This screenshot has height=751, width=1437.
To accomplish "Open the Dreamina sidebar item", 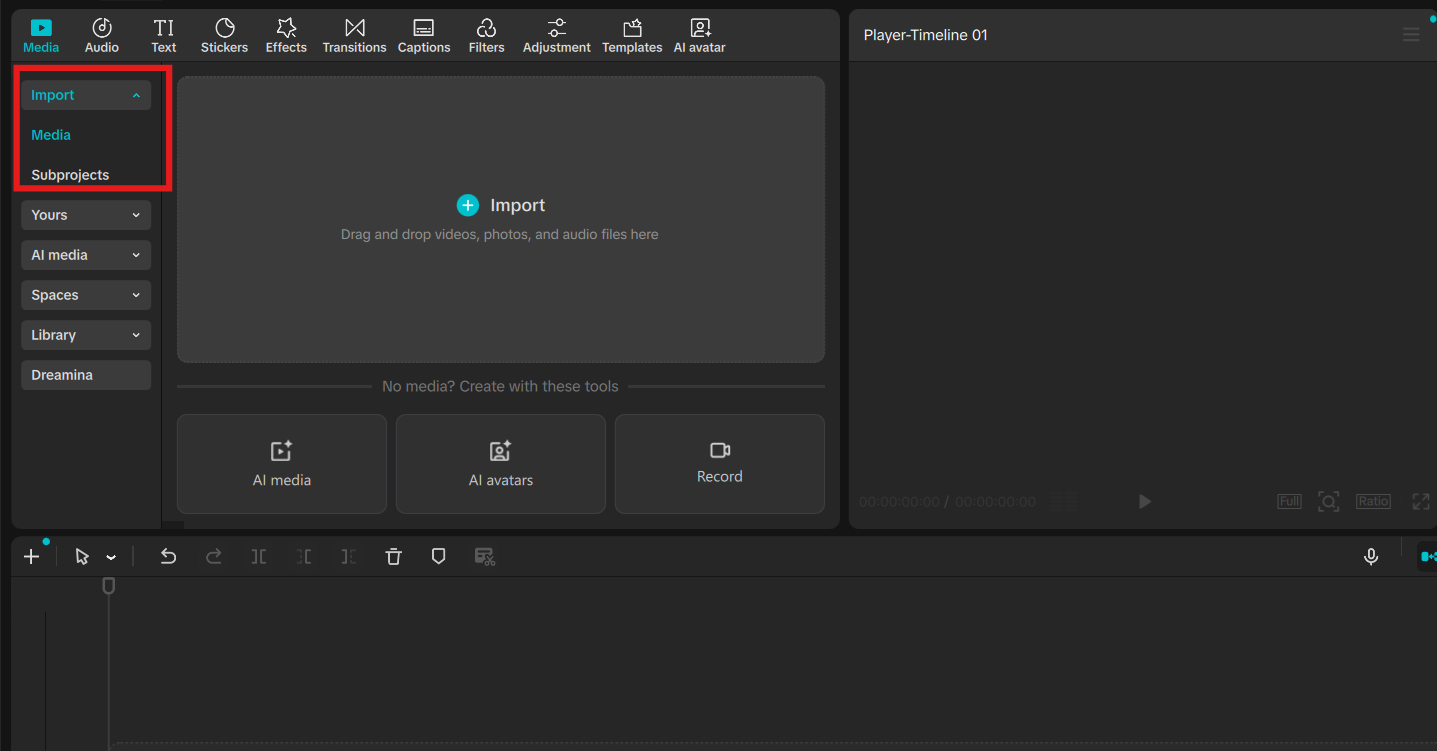I will [86, 375].
